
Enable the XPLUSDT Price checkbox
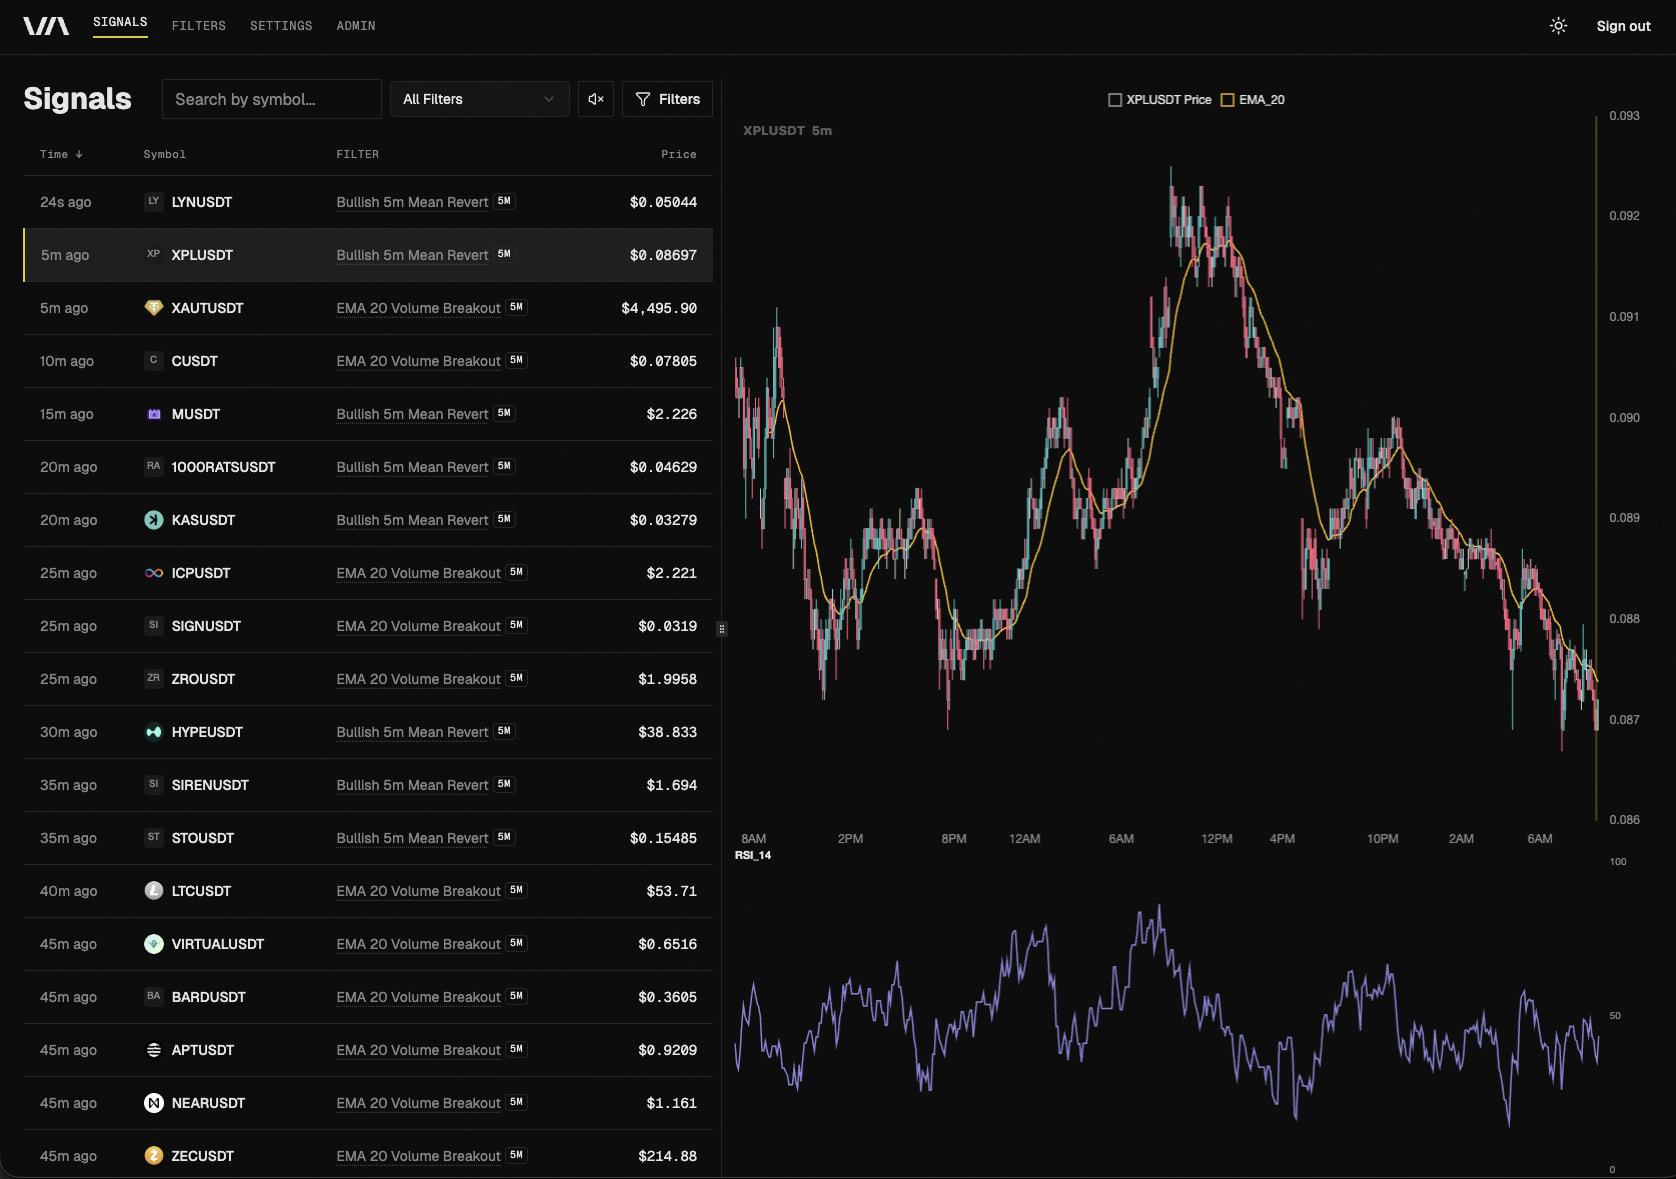tap(1115, 100)
